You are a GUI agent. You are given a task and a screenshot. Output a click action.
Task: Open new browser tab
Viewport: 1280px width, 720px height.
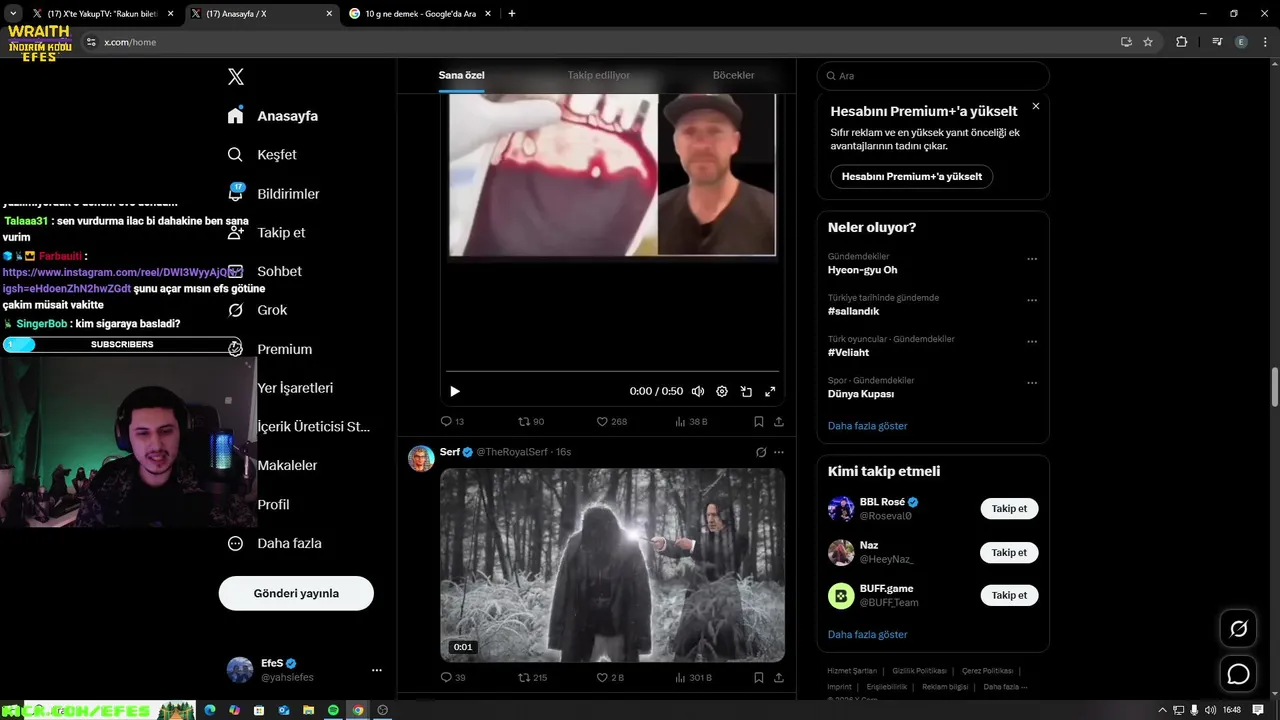coord(512,14)
